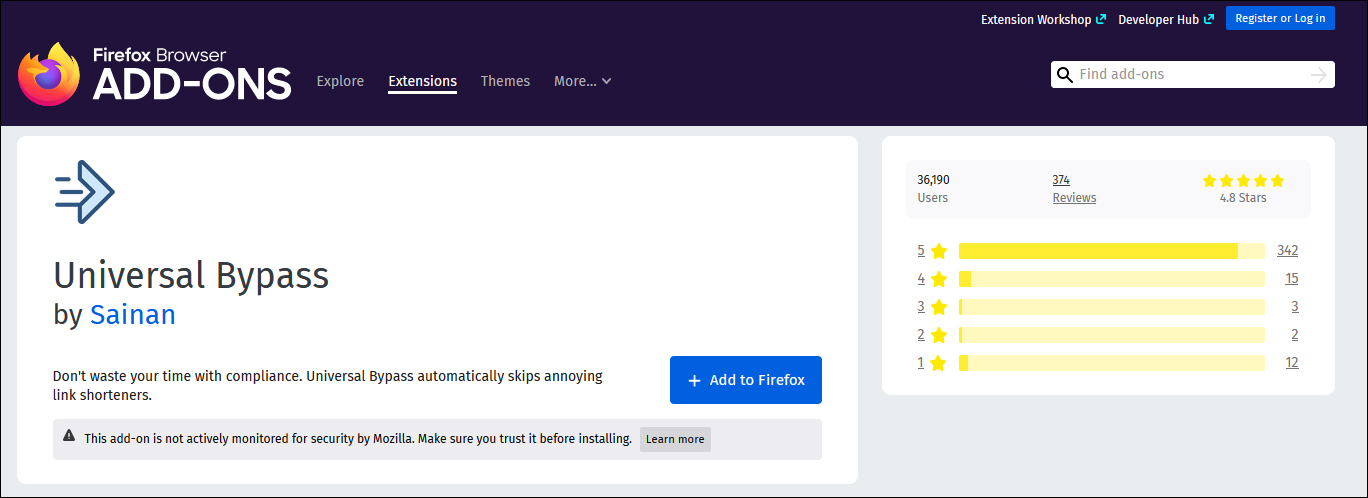
Task: Open the 12 one-star reviews
Action: click(1292, 363)
